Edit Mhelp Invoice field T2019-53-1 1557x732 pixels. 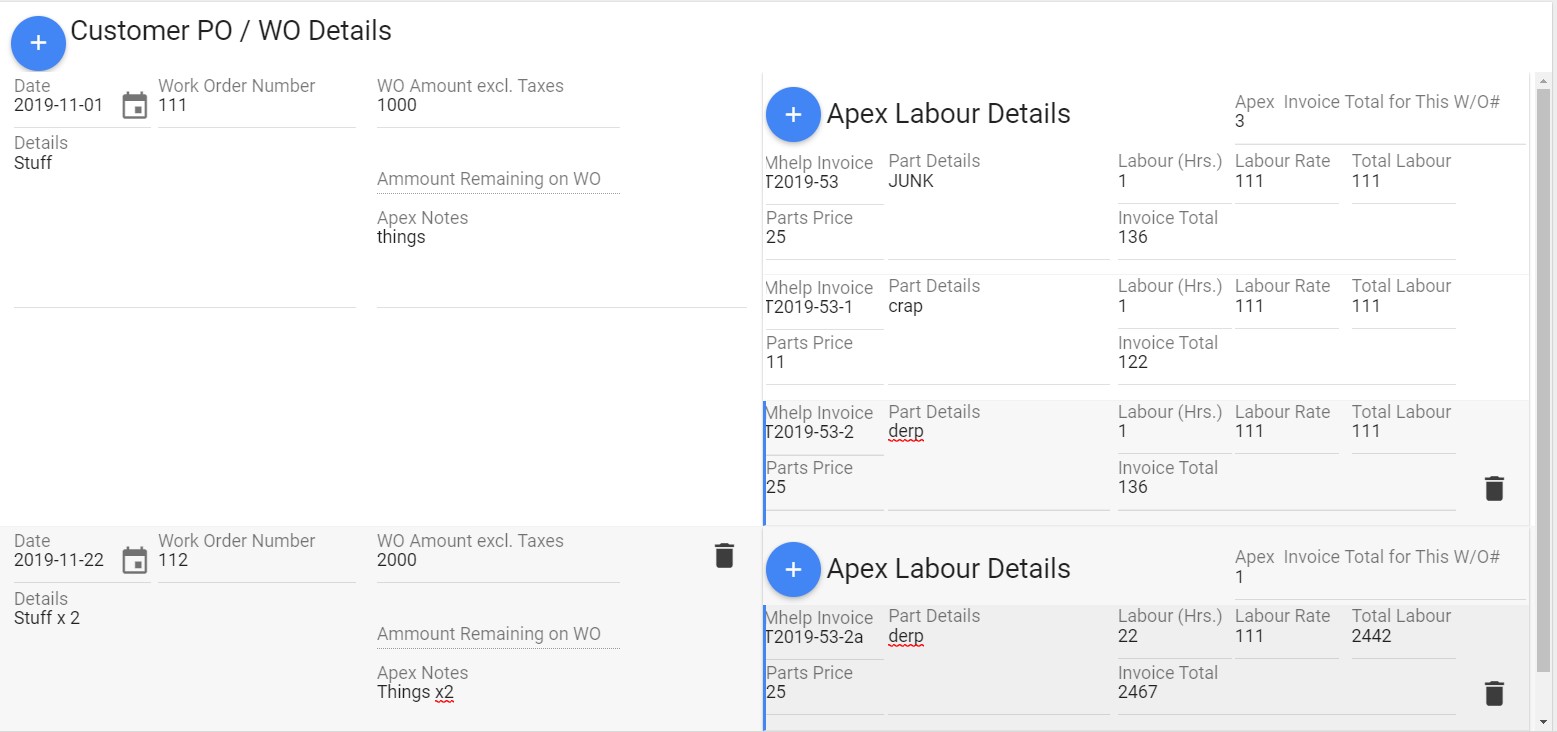[x=822, y=307]
